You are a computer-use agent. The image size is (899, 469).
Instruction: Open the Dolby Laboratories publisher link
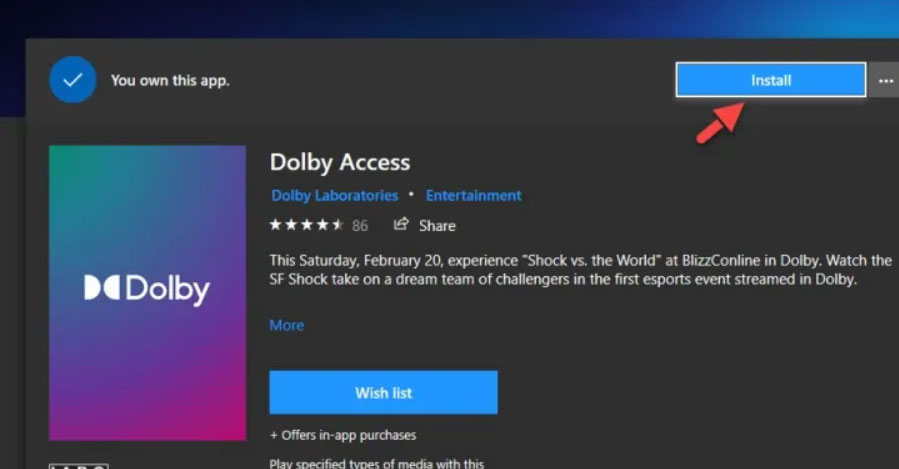(334, 196)
